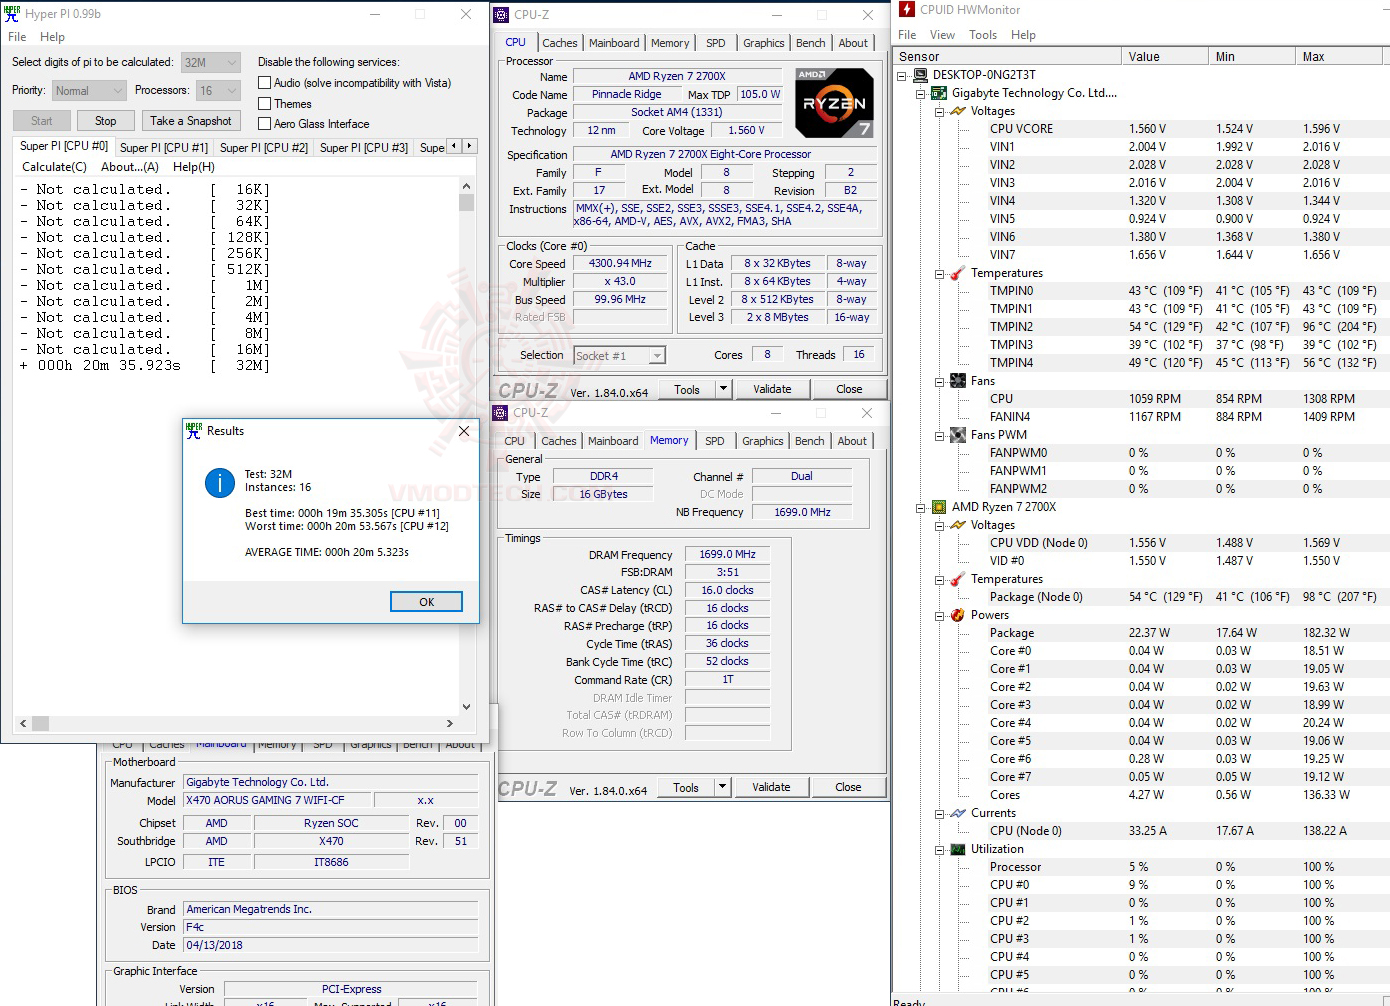Click OK in the Results dialog

coord(427,602)
